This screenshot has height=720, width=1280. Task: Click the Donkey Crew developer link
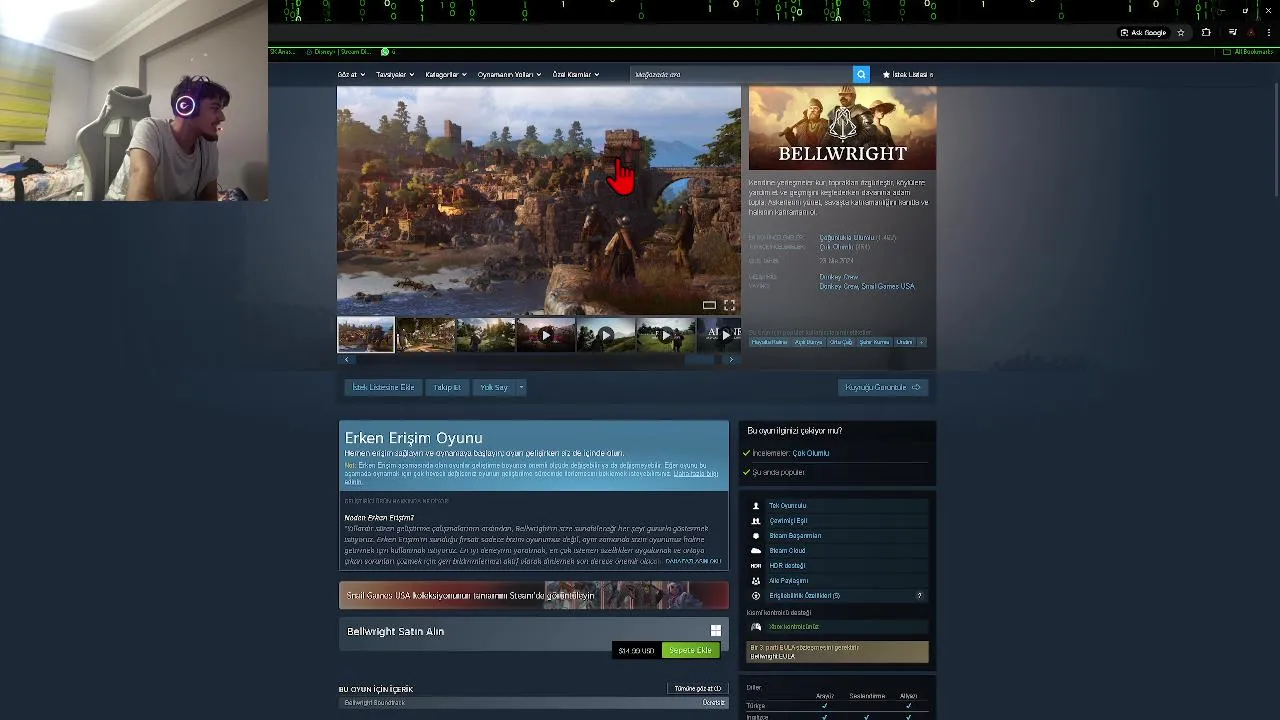[x=839, y=277]
